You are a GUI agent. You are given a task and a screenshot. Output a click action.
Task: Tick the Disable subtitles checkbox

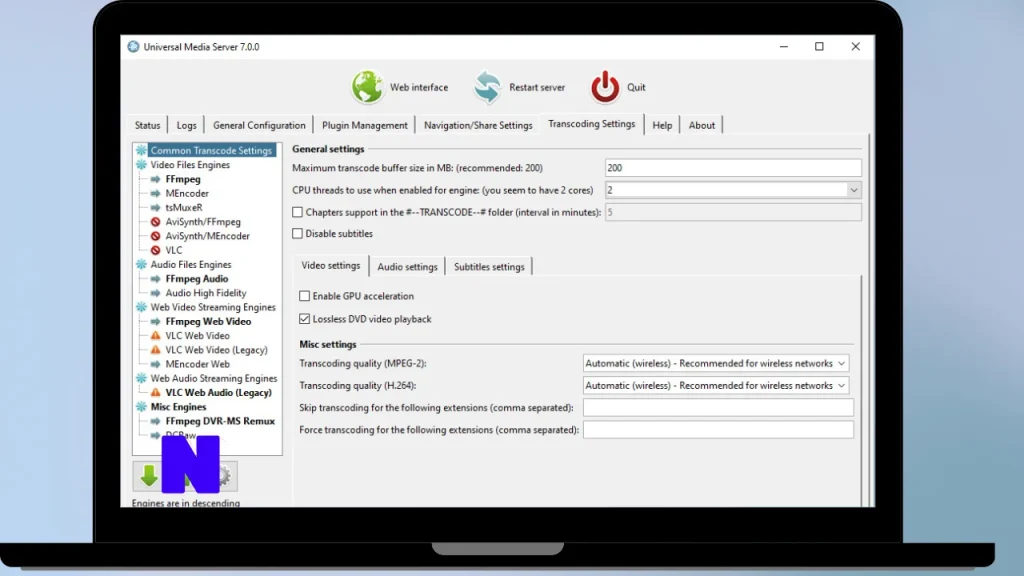click(297, 233)
